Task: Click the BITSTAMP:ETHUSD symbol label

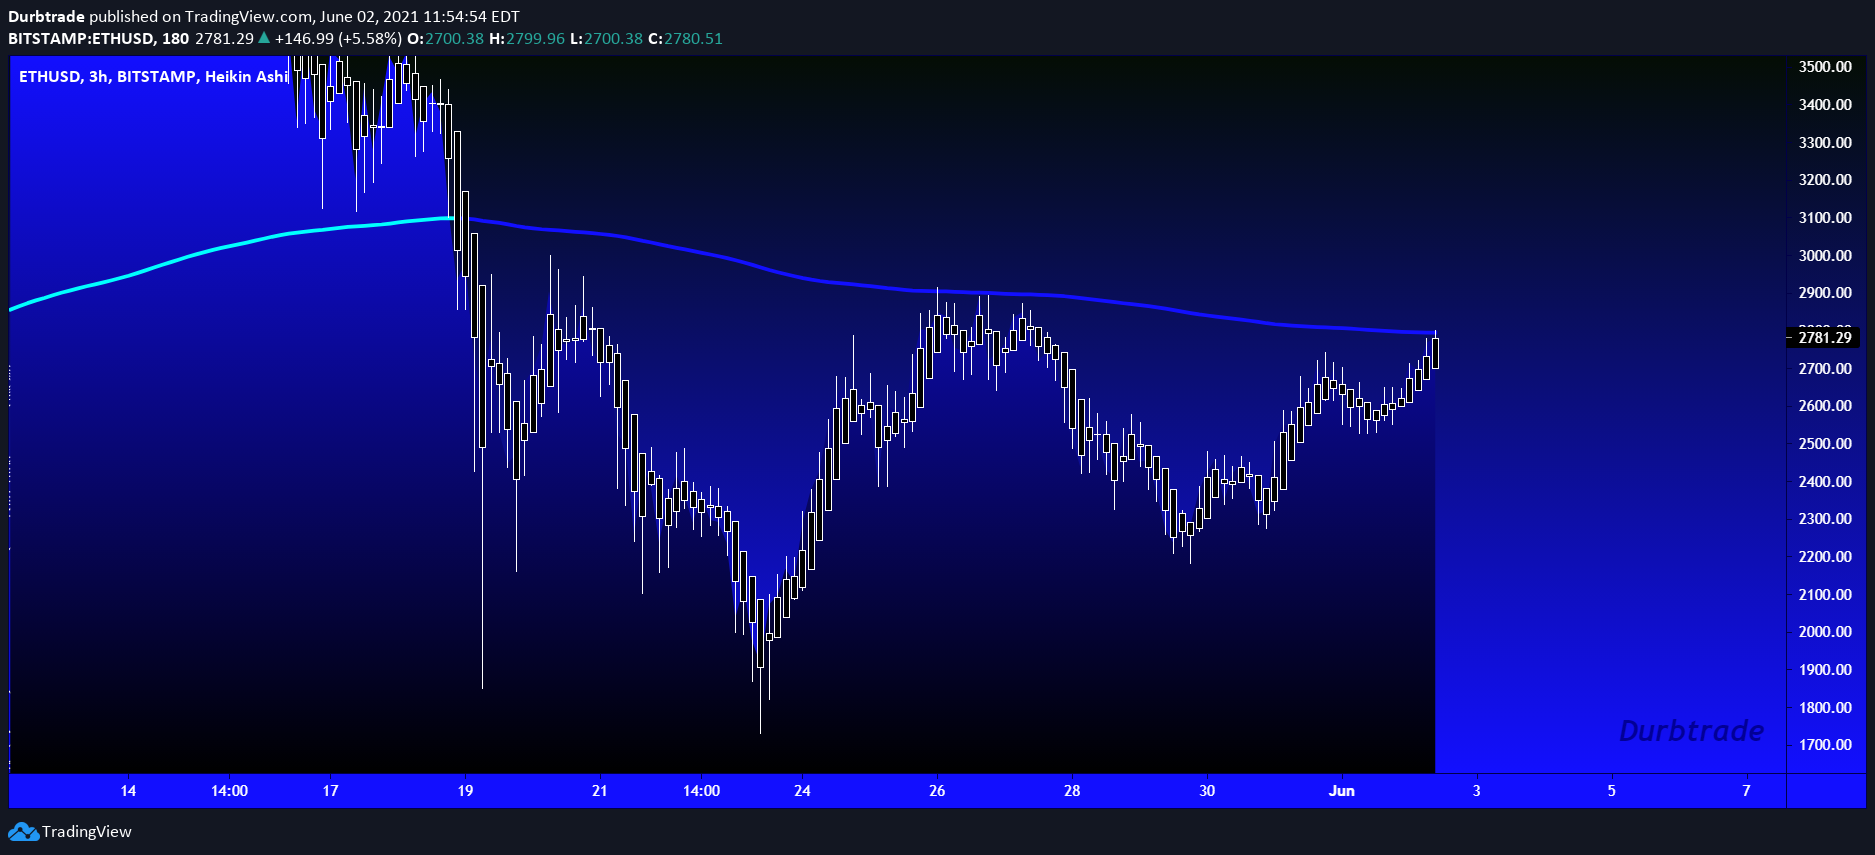Action: [x=81, y=38]
